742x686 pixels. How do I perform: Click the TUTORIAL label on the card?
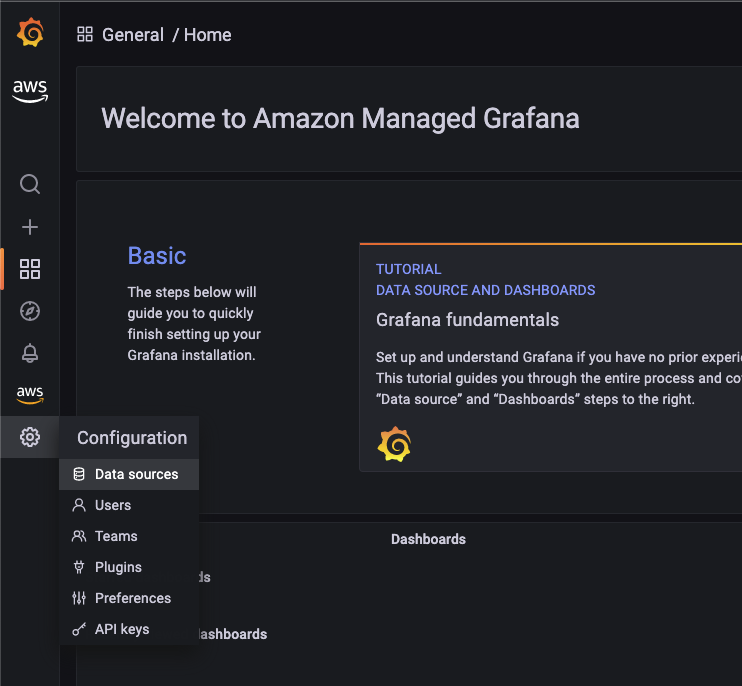coord(408,269)
